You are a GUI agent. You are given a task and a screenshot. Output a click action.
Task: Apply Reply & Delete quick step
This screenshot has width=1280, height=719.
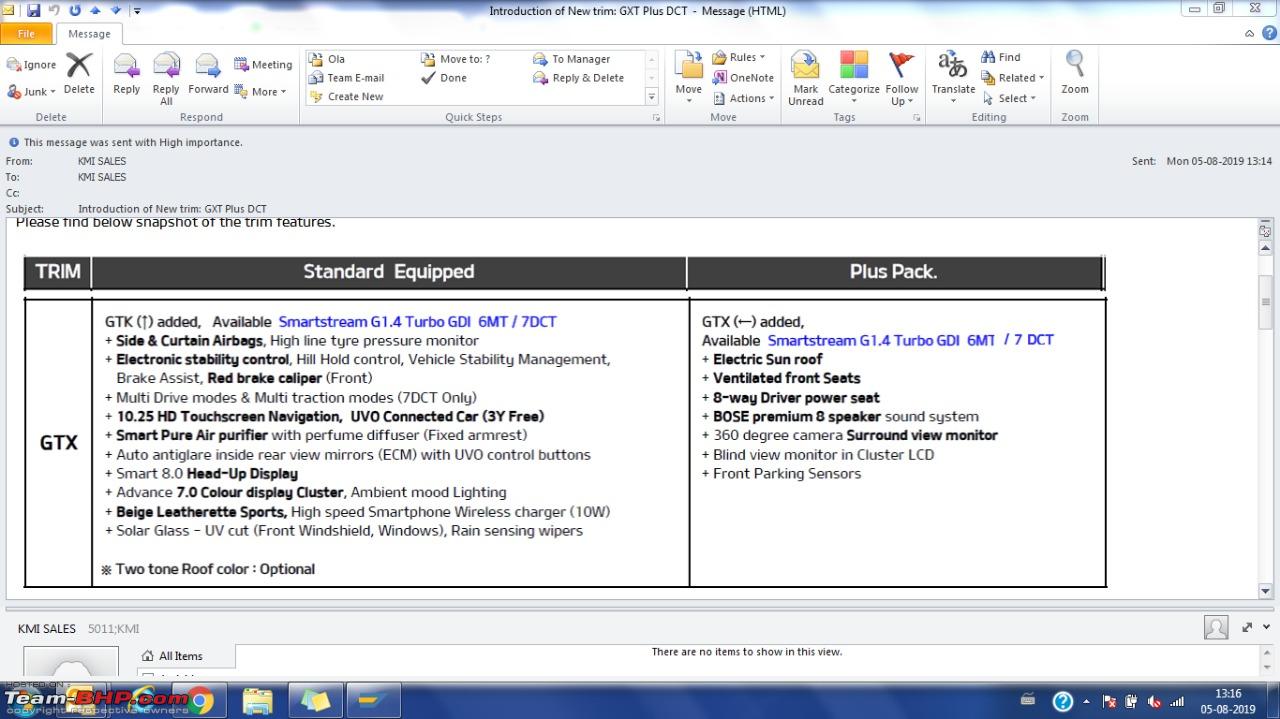point(579,78)
